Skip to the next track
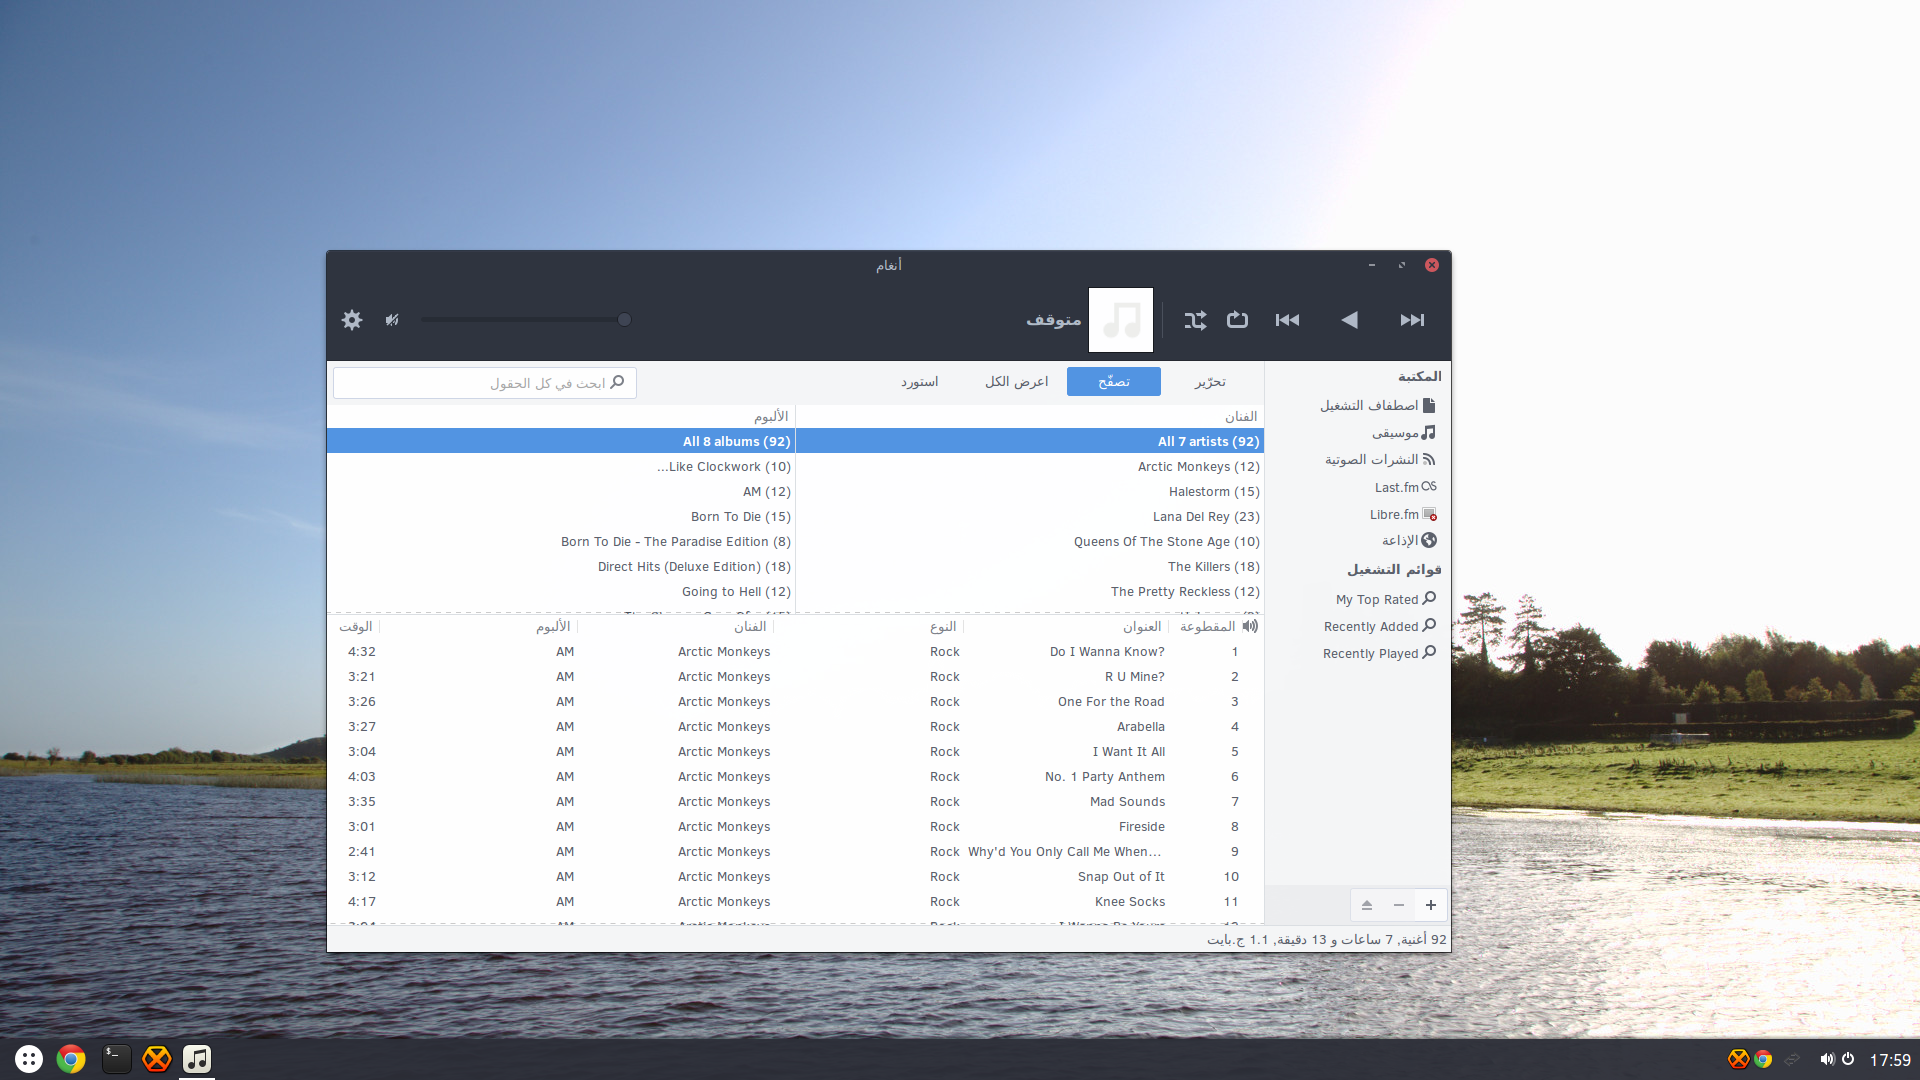Screen dimensions: 1920x1080 click(x=1412, y=320)
